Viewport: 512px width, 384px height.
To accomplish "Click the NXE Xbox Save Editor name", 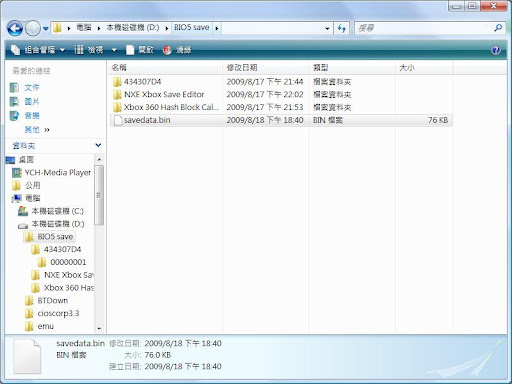I will [x=164, y=95].
